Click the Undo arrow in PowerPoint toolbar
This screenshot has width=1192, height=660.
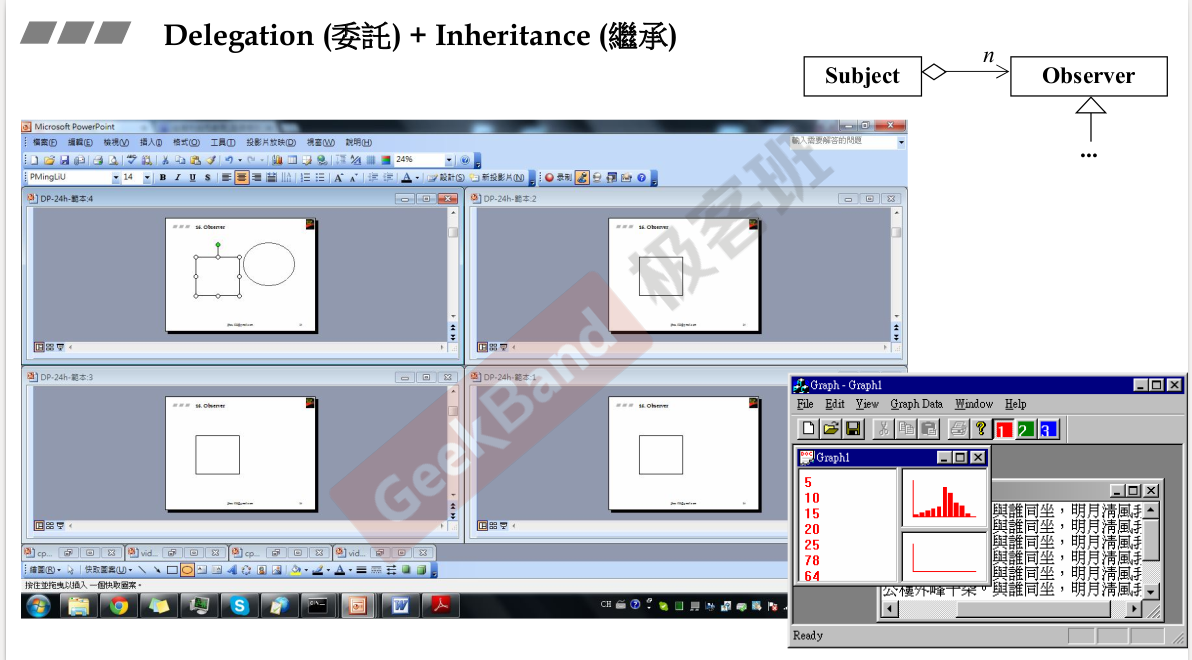click(229, 160)
